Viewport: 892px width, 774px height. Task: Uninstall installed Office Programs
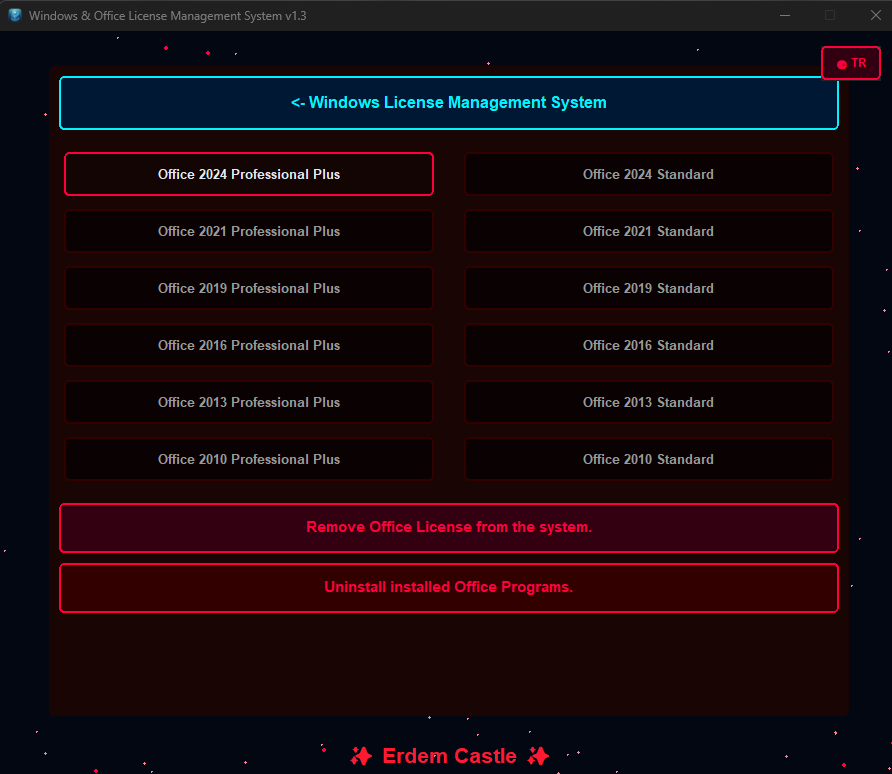point(449,588)
